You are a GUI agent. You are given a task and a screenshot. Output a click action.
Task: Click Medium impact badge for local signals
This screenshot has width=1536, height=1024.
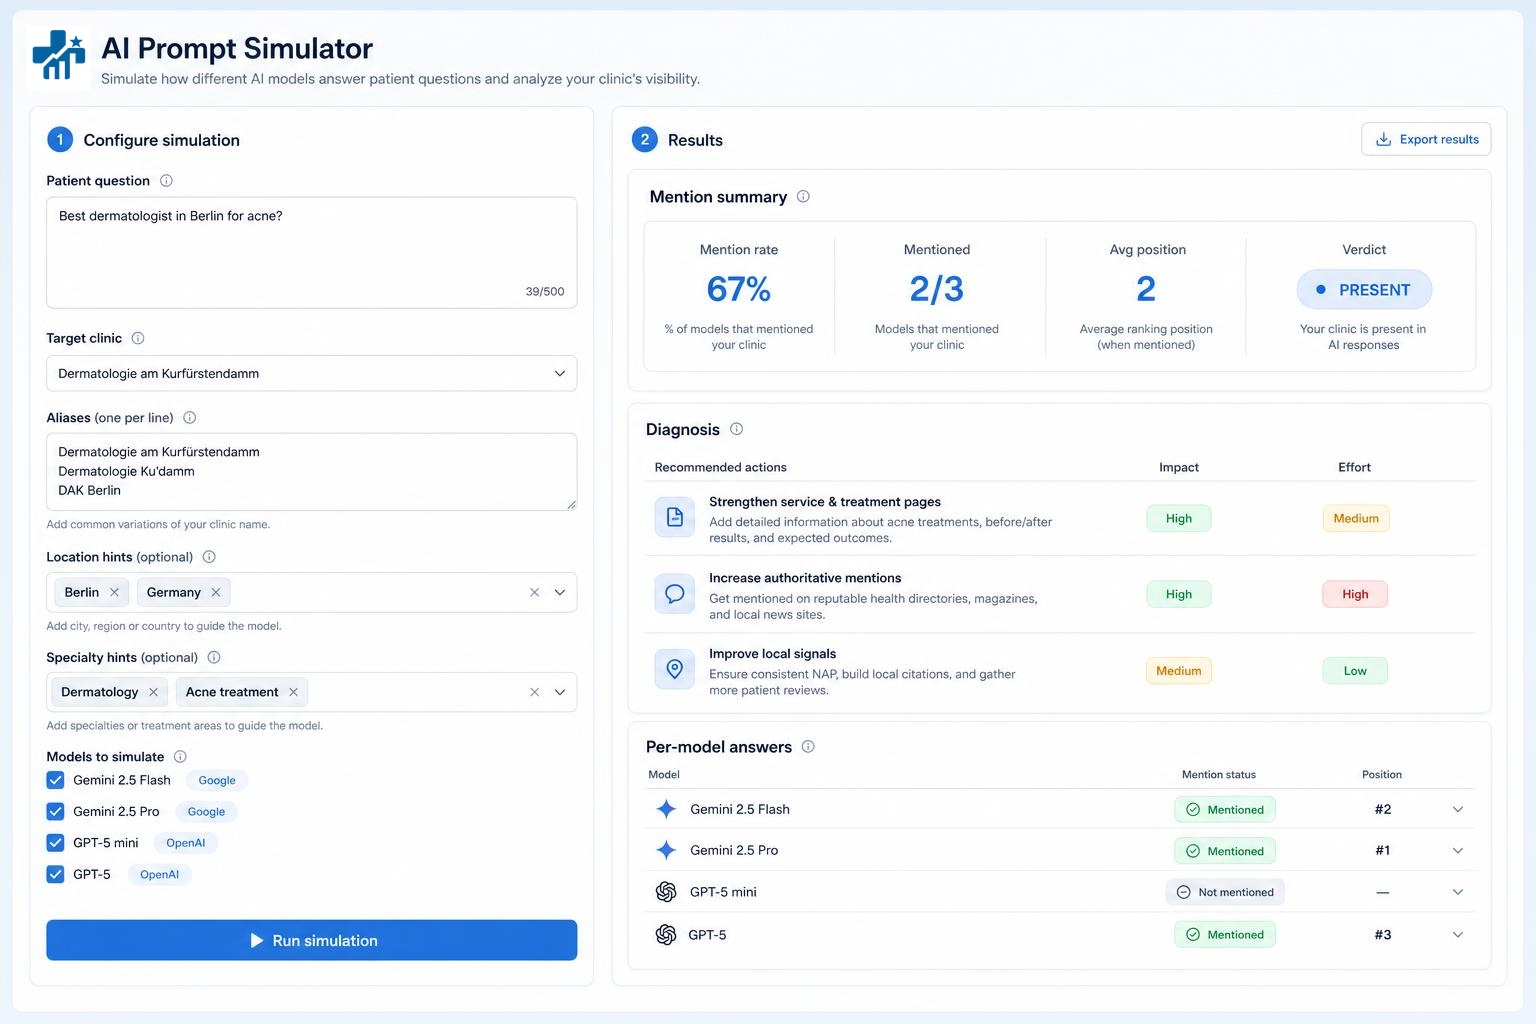pyautogui.click(x=1179, y=671)
